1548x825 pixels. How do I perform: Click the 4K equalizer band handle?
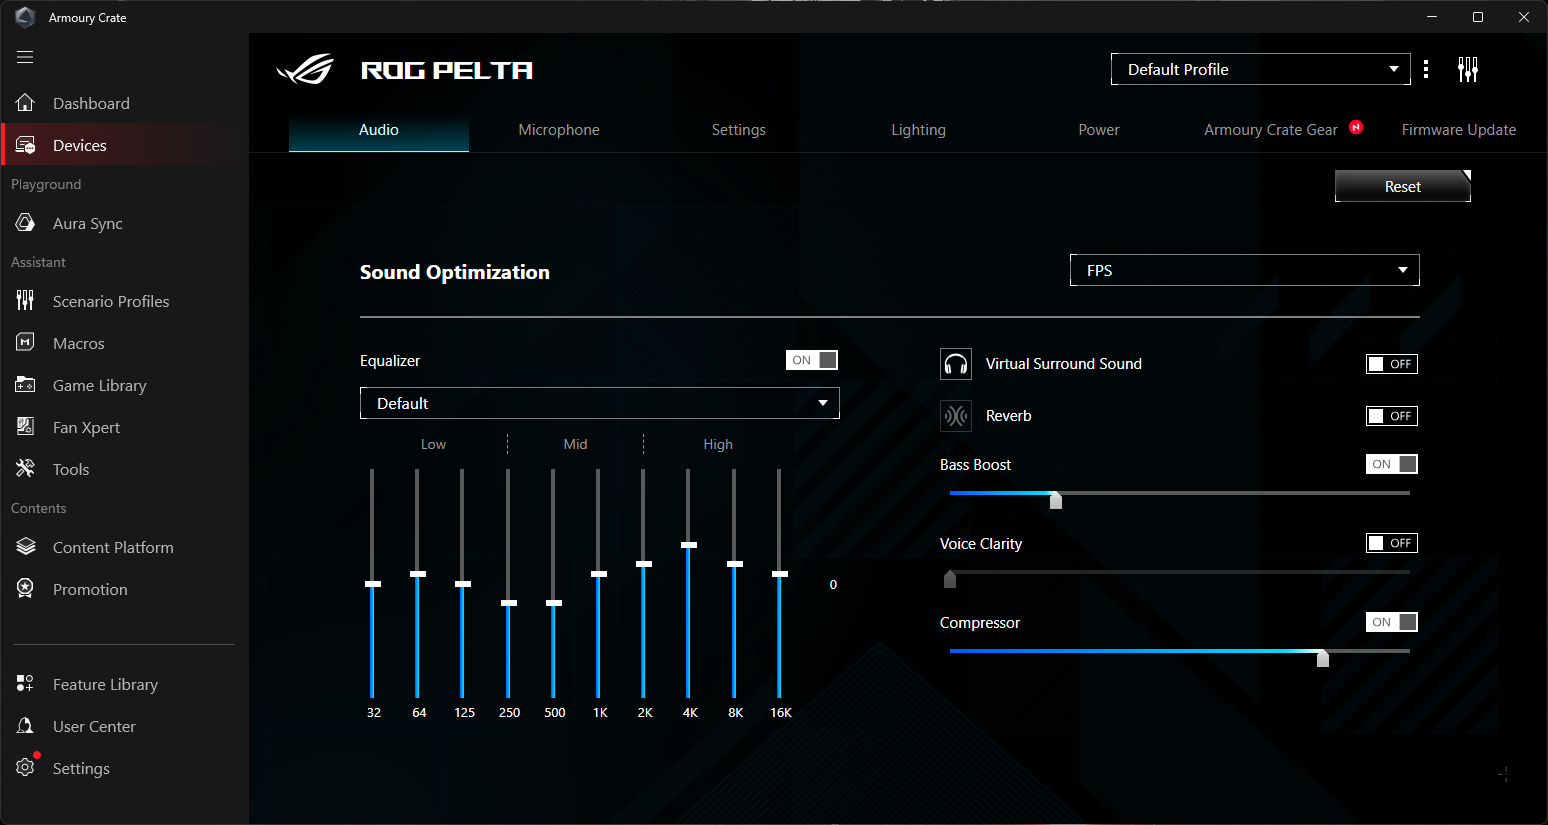coord(688,545)
